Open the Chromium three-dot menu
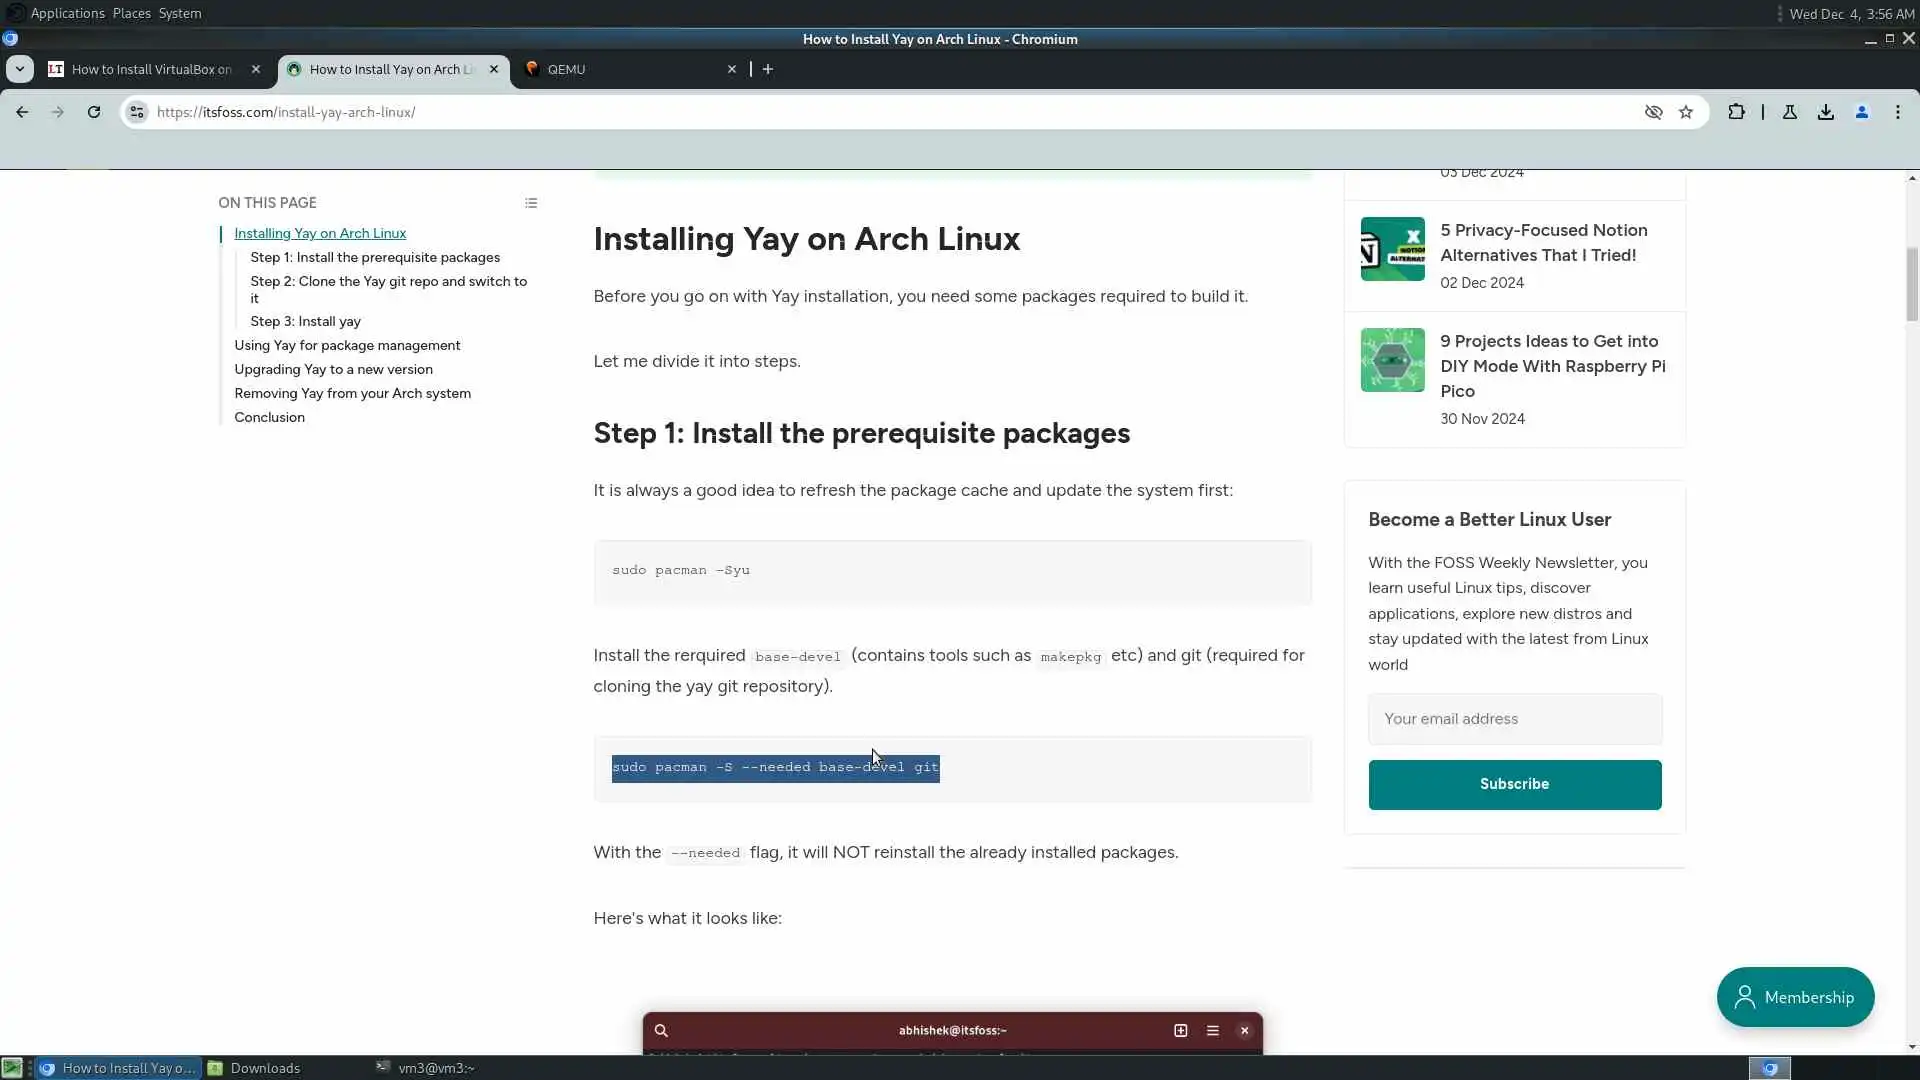 pyautogui.click(x=1898, y=112)
